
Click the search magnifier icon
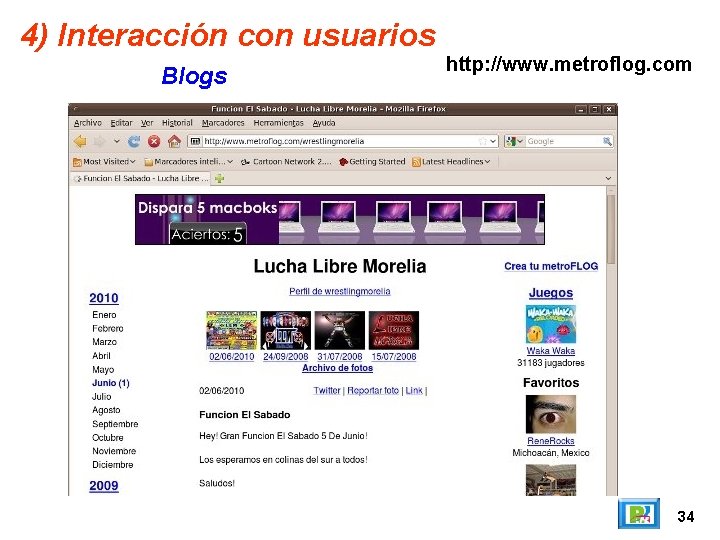[x=607, y=141]
